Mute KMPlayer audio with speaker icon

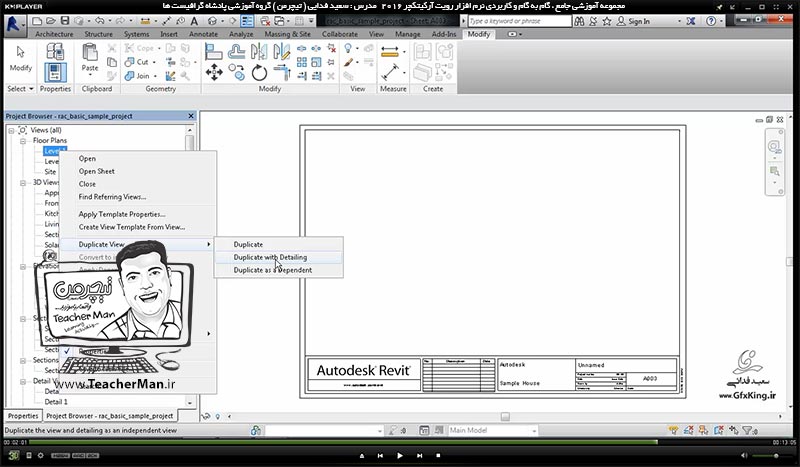[743, 455]
